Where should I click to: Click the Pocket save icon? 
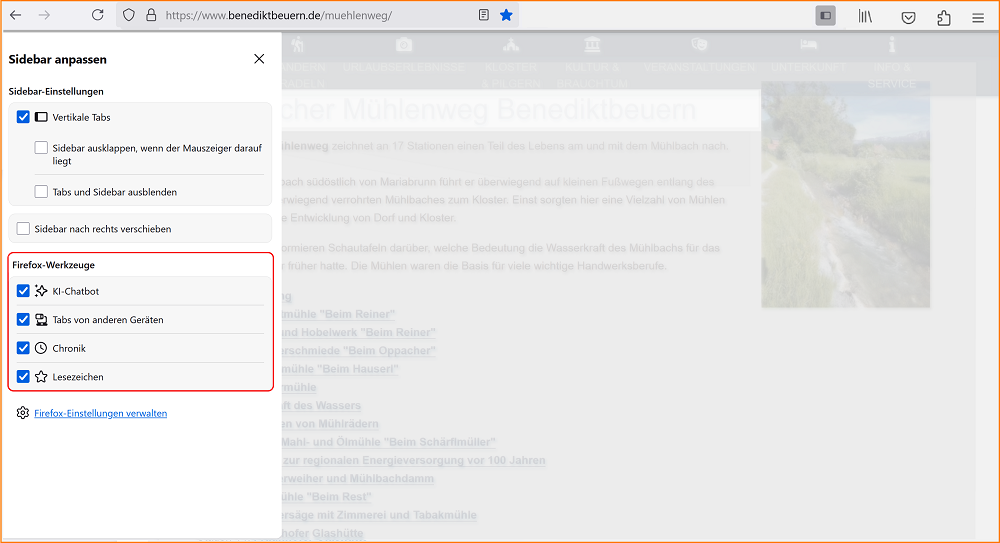pyautogui.click(x=908, y=18)
